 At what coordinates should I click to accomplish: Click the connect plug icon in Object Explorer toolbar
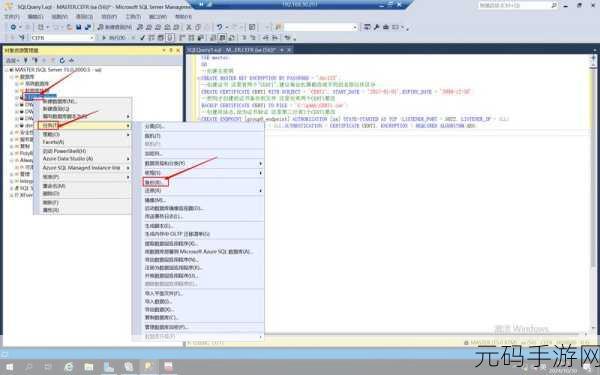tap(26, 60)
